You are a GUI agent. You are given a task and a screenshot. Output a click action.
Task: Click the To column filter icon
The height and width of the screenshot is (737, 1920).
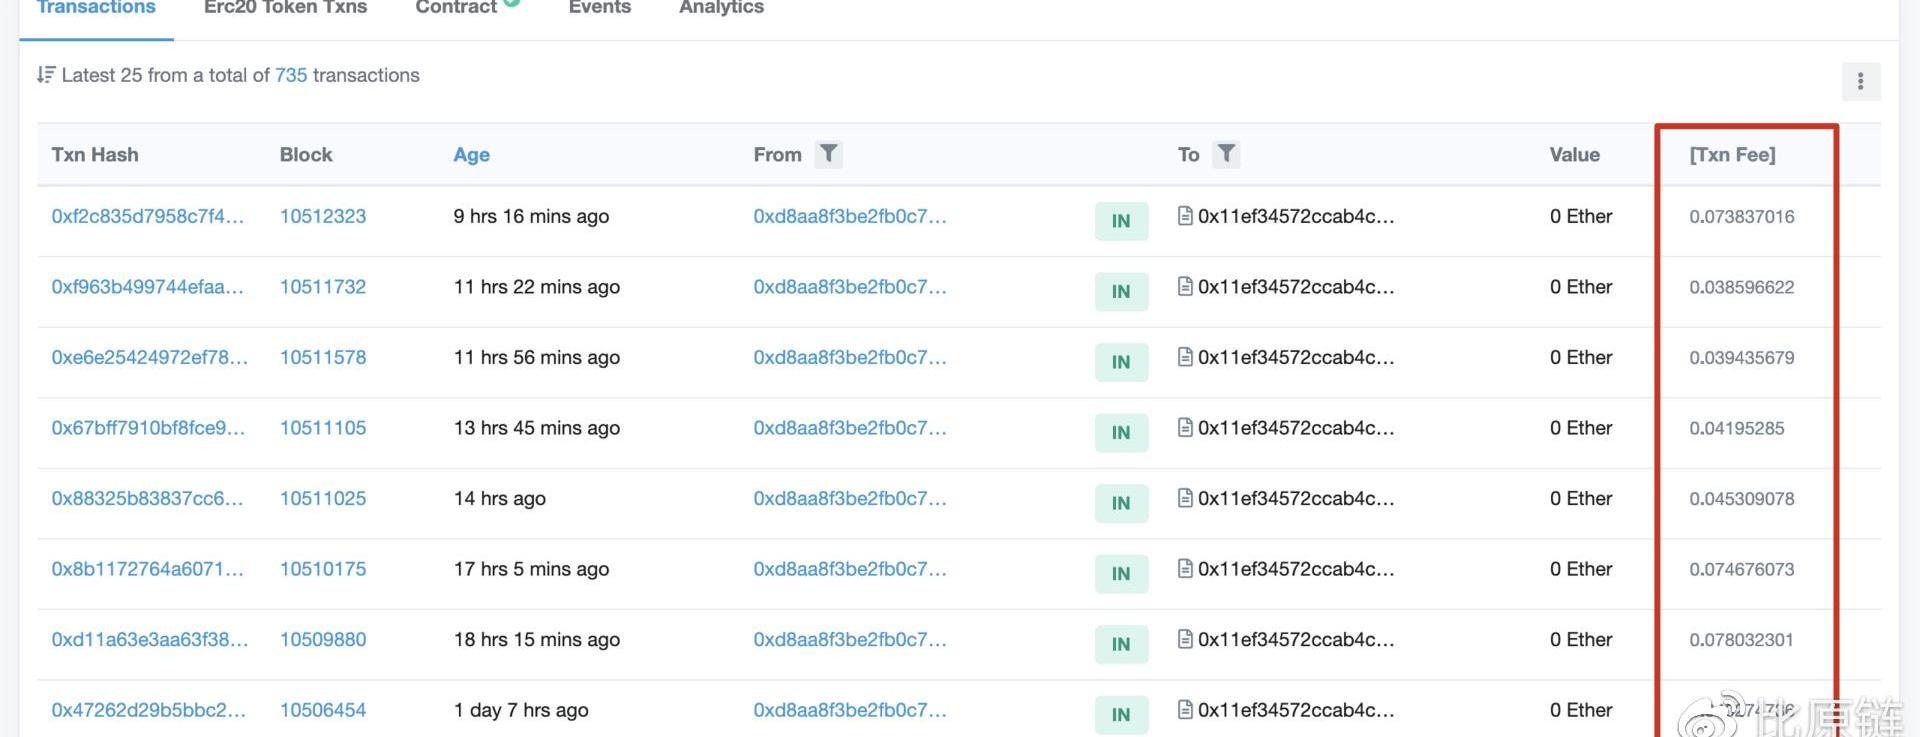[x=1226, y=154]
